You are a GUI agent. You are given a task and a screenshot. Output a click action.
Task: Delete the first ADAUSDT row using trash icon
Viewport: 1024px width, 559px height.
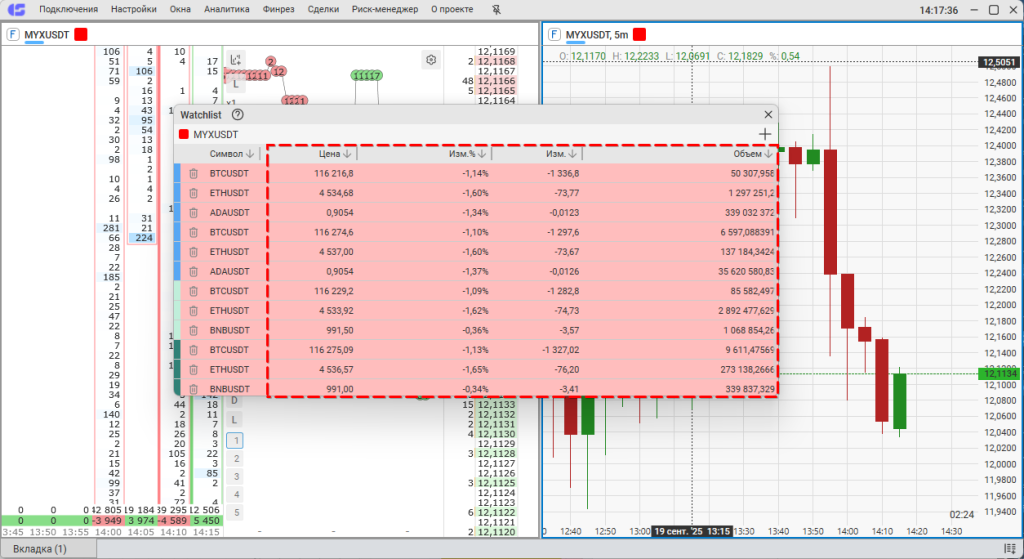pos(194,213)
